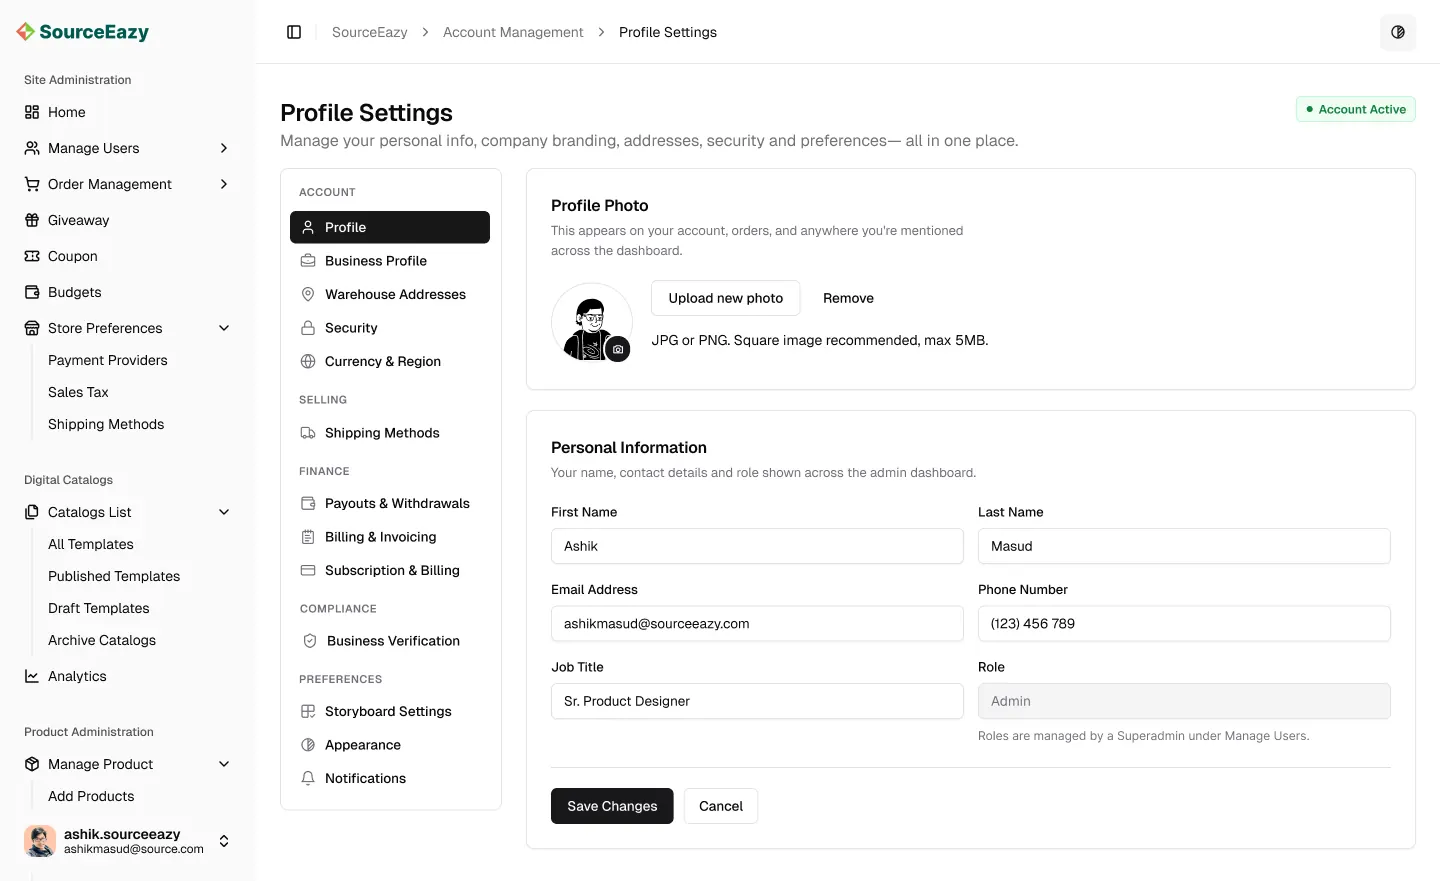Screen dimensions: 1440x881
Task: Switch theme with the contrast icon
Action: [x=1398, y=32]
